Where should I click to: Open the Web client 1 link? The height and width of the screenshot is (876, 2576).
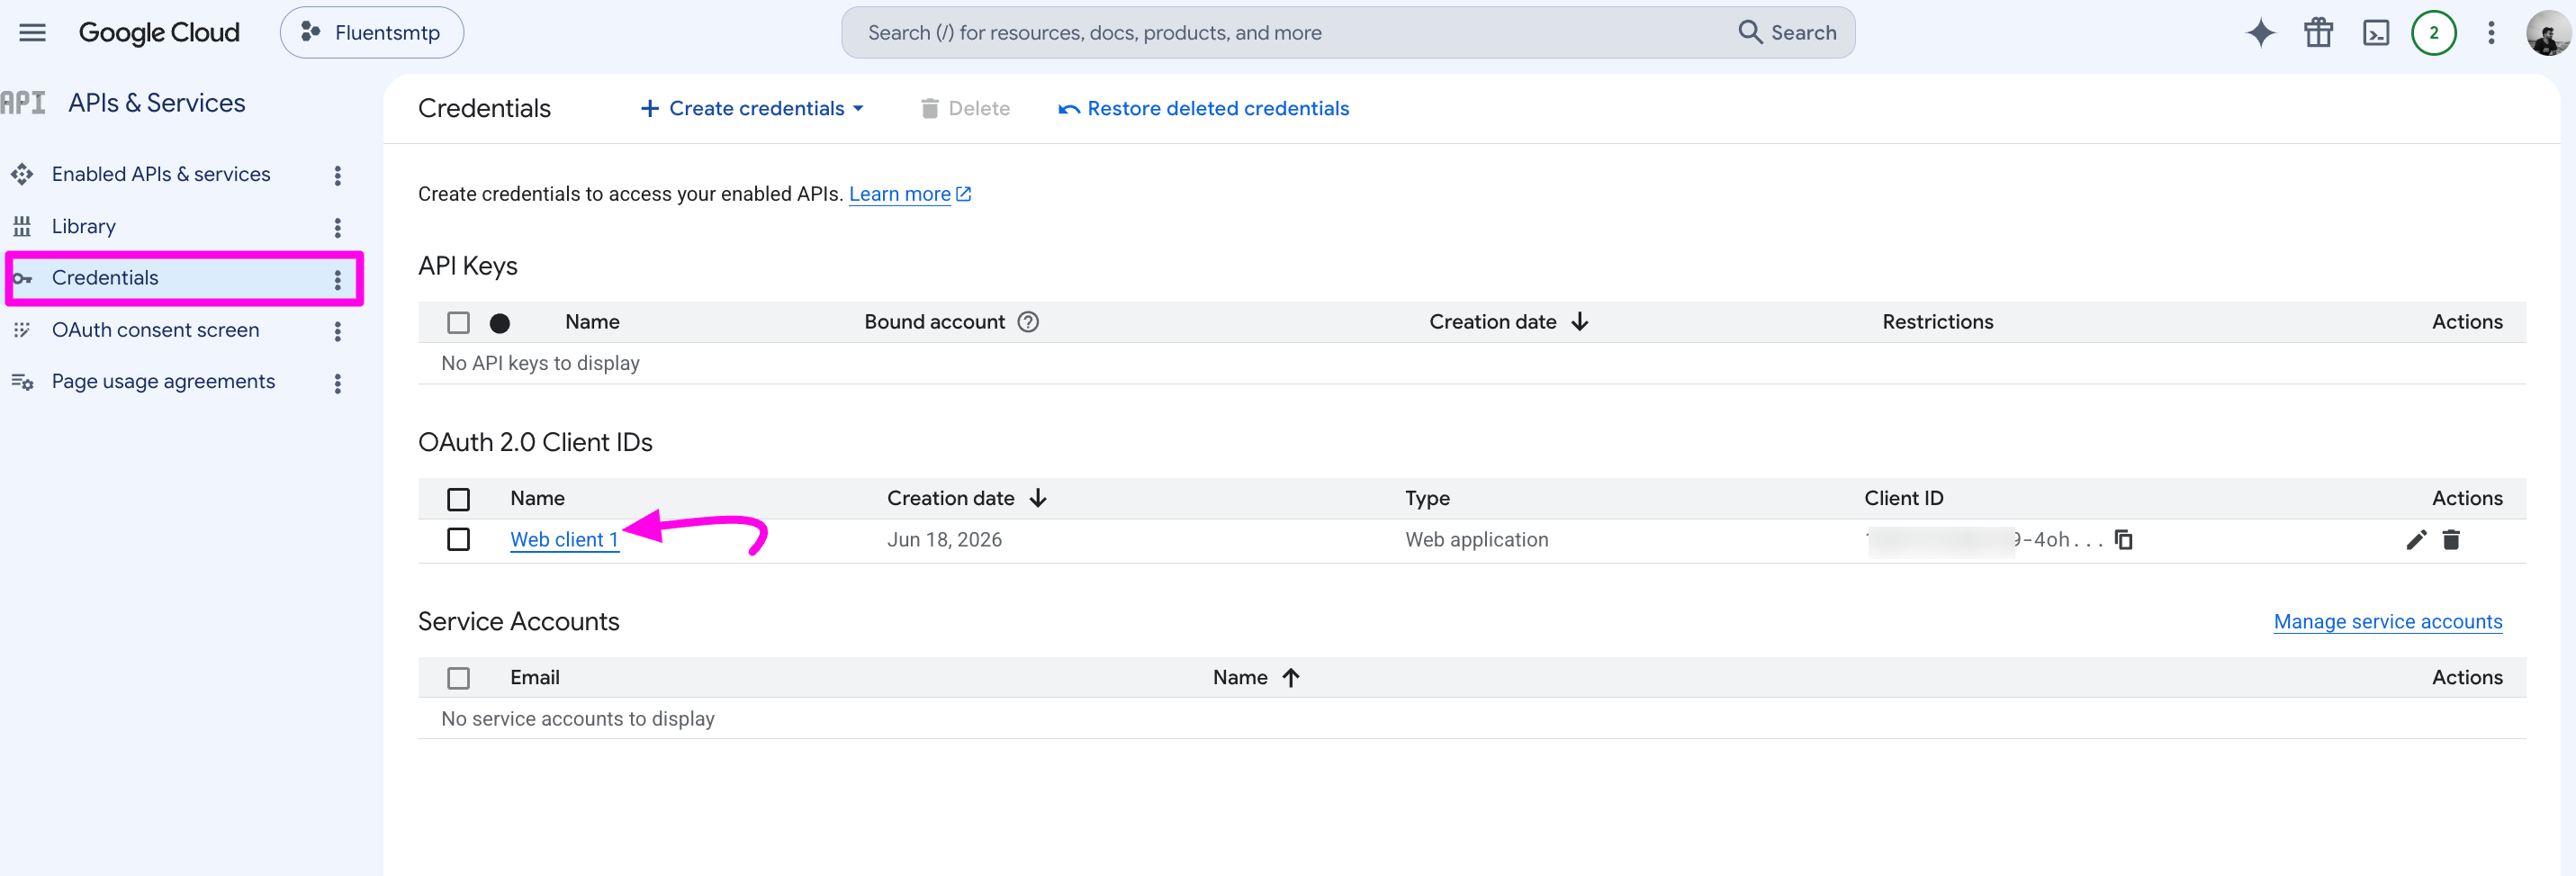[564, 540]
